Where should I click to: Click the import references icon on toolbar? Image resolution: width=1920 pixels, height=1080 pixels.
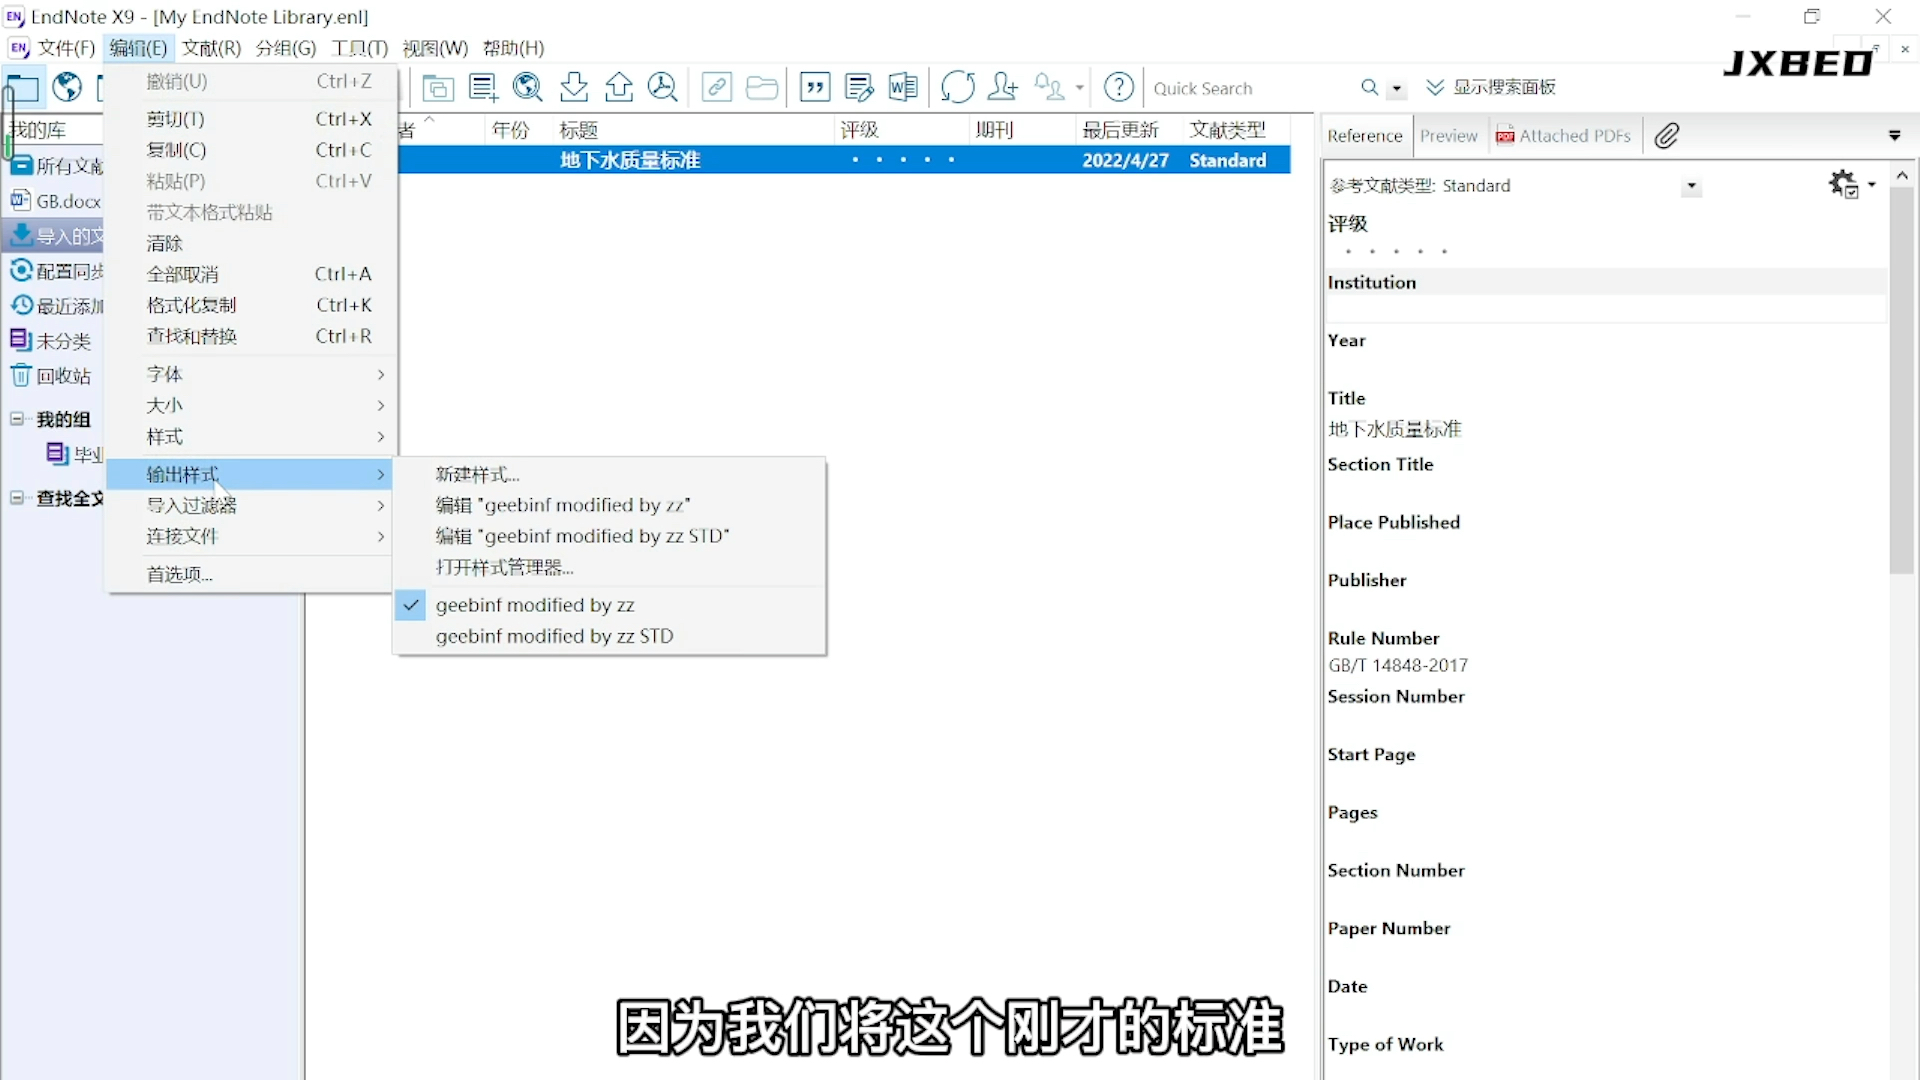(x=574, y=87)
